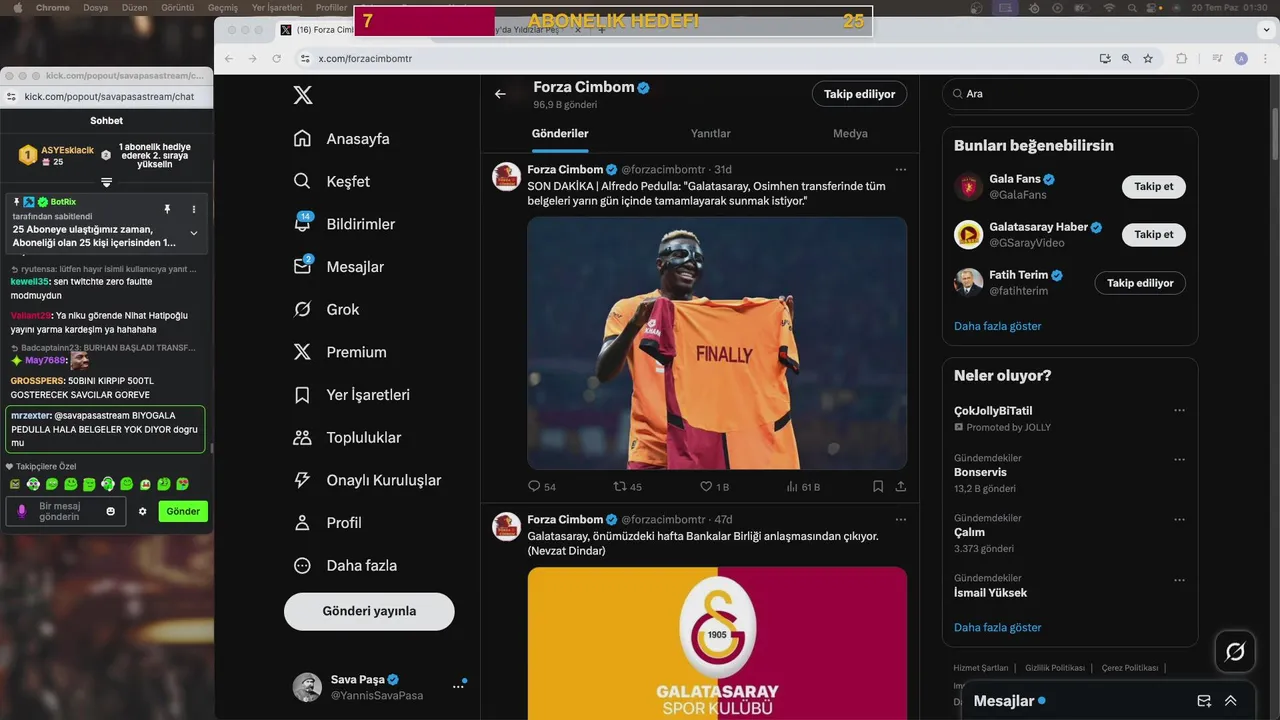This screenshot has height=720, width=1280.
Task: Open emoji picker in Kick chat input
Action: click(110, 511)
